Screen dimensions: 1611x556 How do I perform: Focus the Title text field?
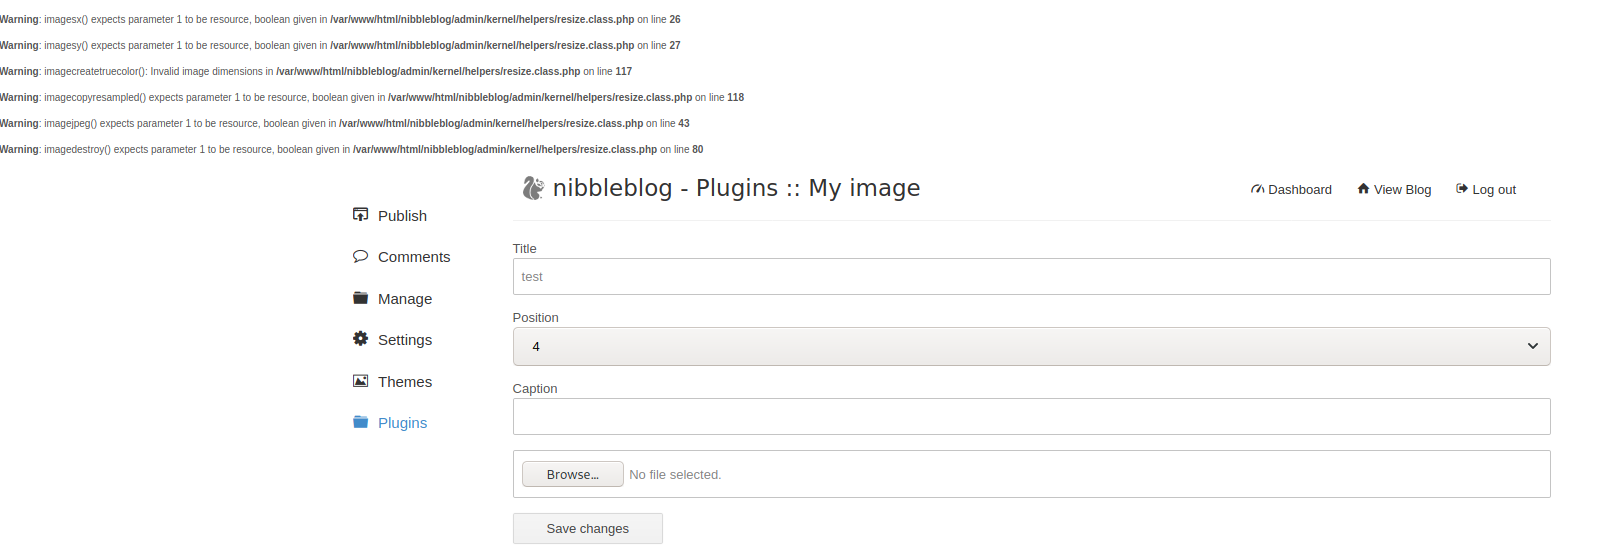[1030, 277]
